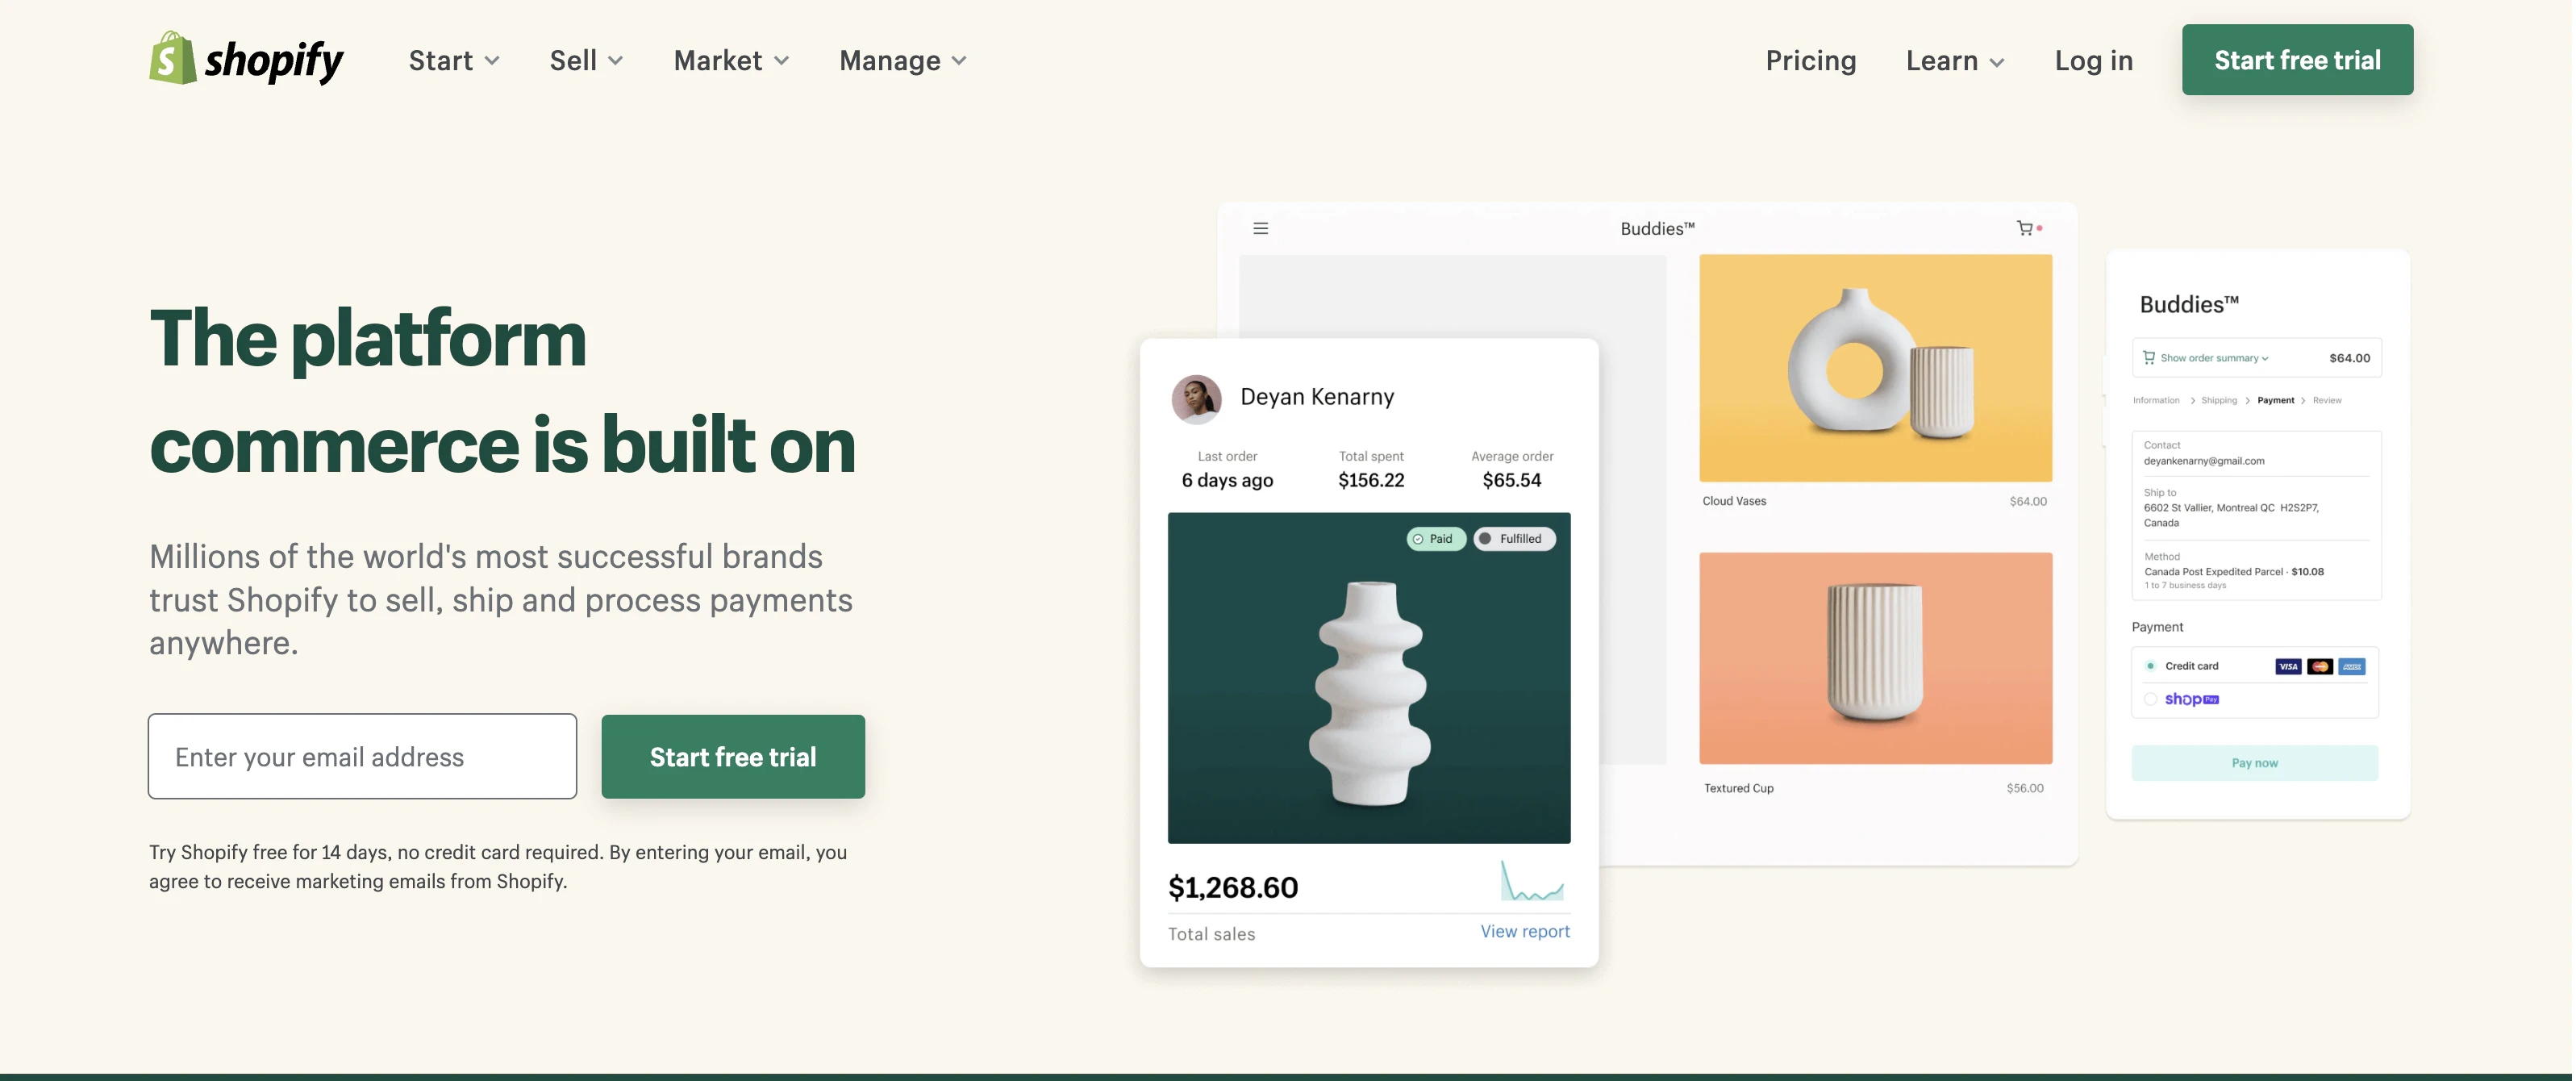Click the Visa card icon
Screen dimensions: 2576x1081
pos(2287,667)
